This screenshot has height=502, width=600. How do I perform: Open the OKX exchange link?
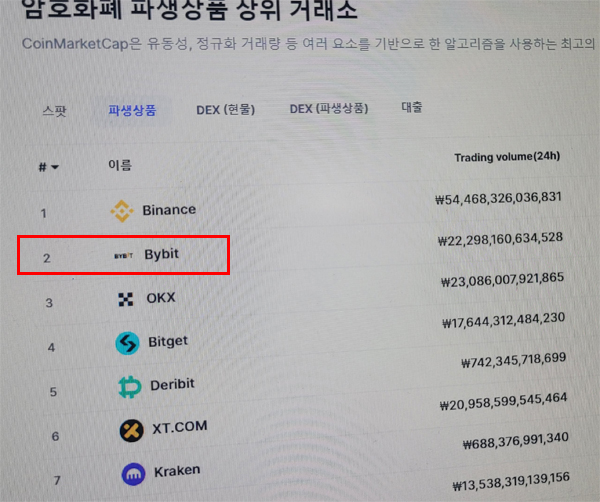click(161, 298)
